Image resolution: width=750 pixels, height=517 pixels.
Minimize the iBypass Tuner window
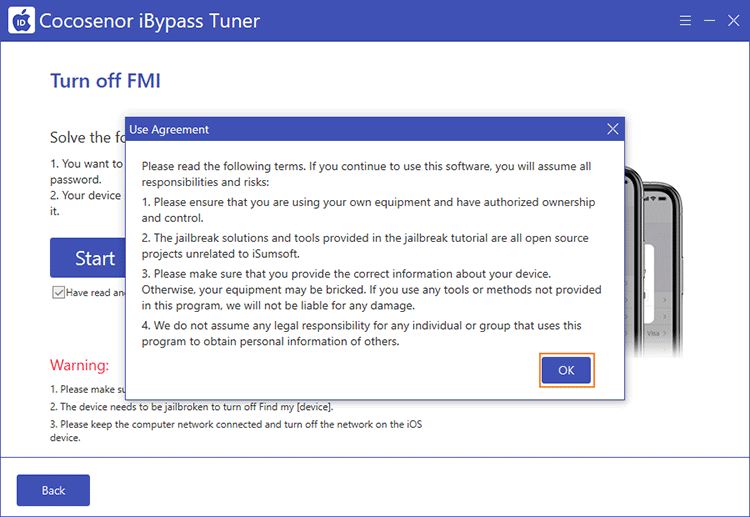click(709, 21)
